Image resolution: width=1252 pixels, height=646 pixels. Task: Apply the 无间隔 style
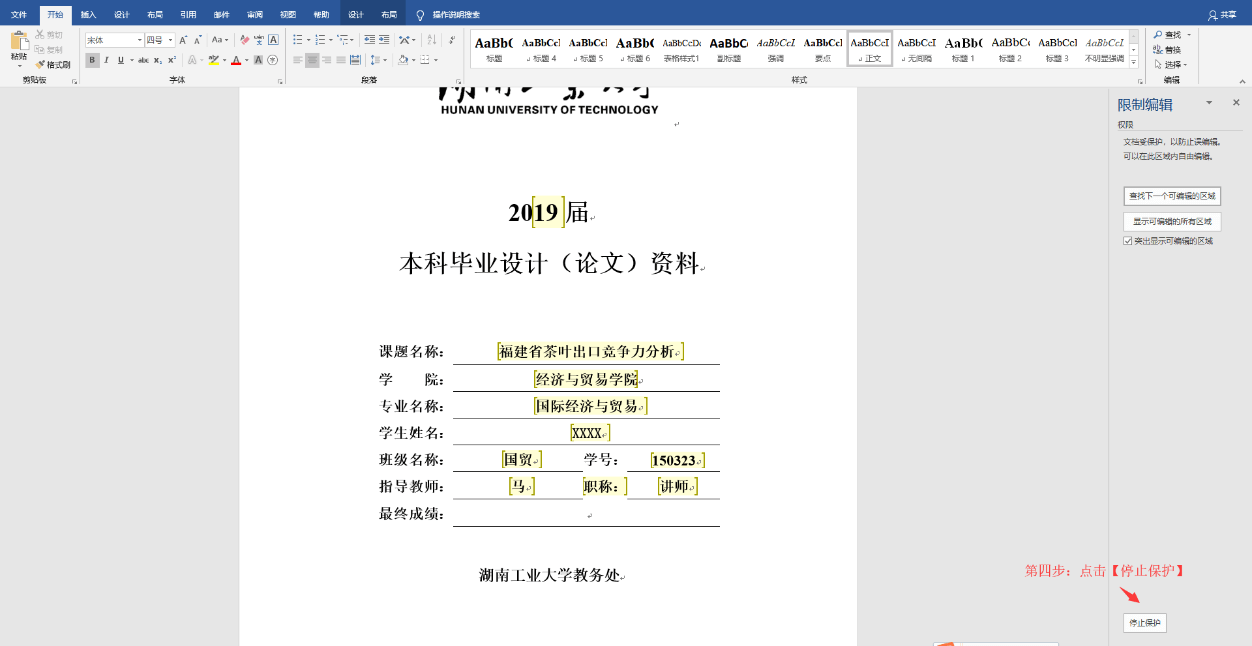(x=916, y=48)
